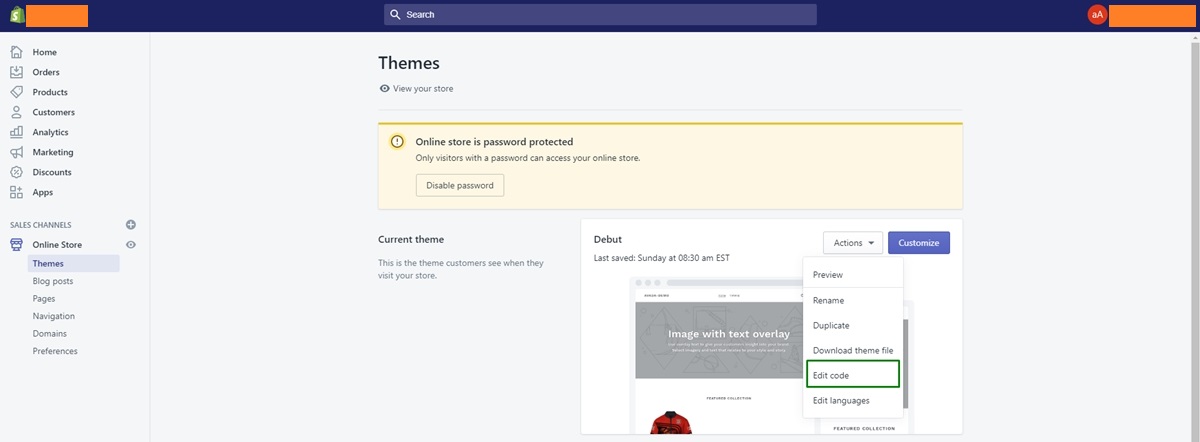Open Pages in sidebar
The height and width of the screenshot is (442, 1200).
(x=44, y=299)
